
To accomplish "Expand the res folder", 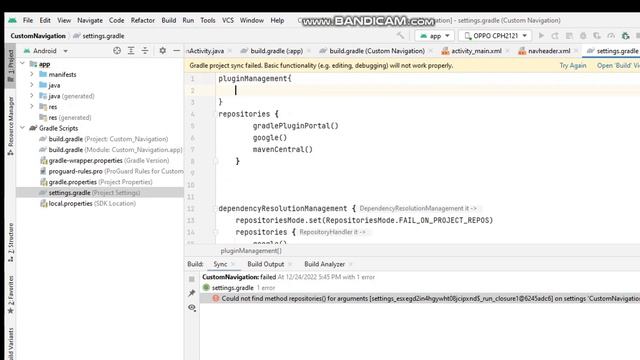I will coord(32,106).
